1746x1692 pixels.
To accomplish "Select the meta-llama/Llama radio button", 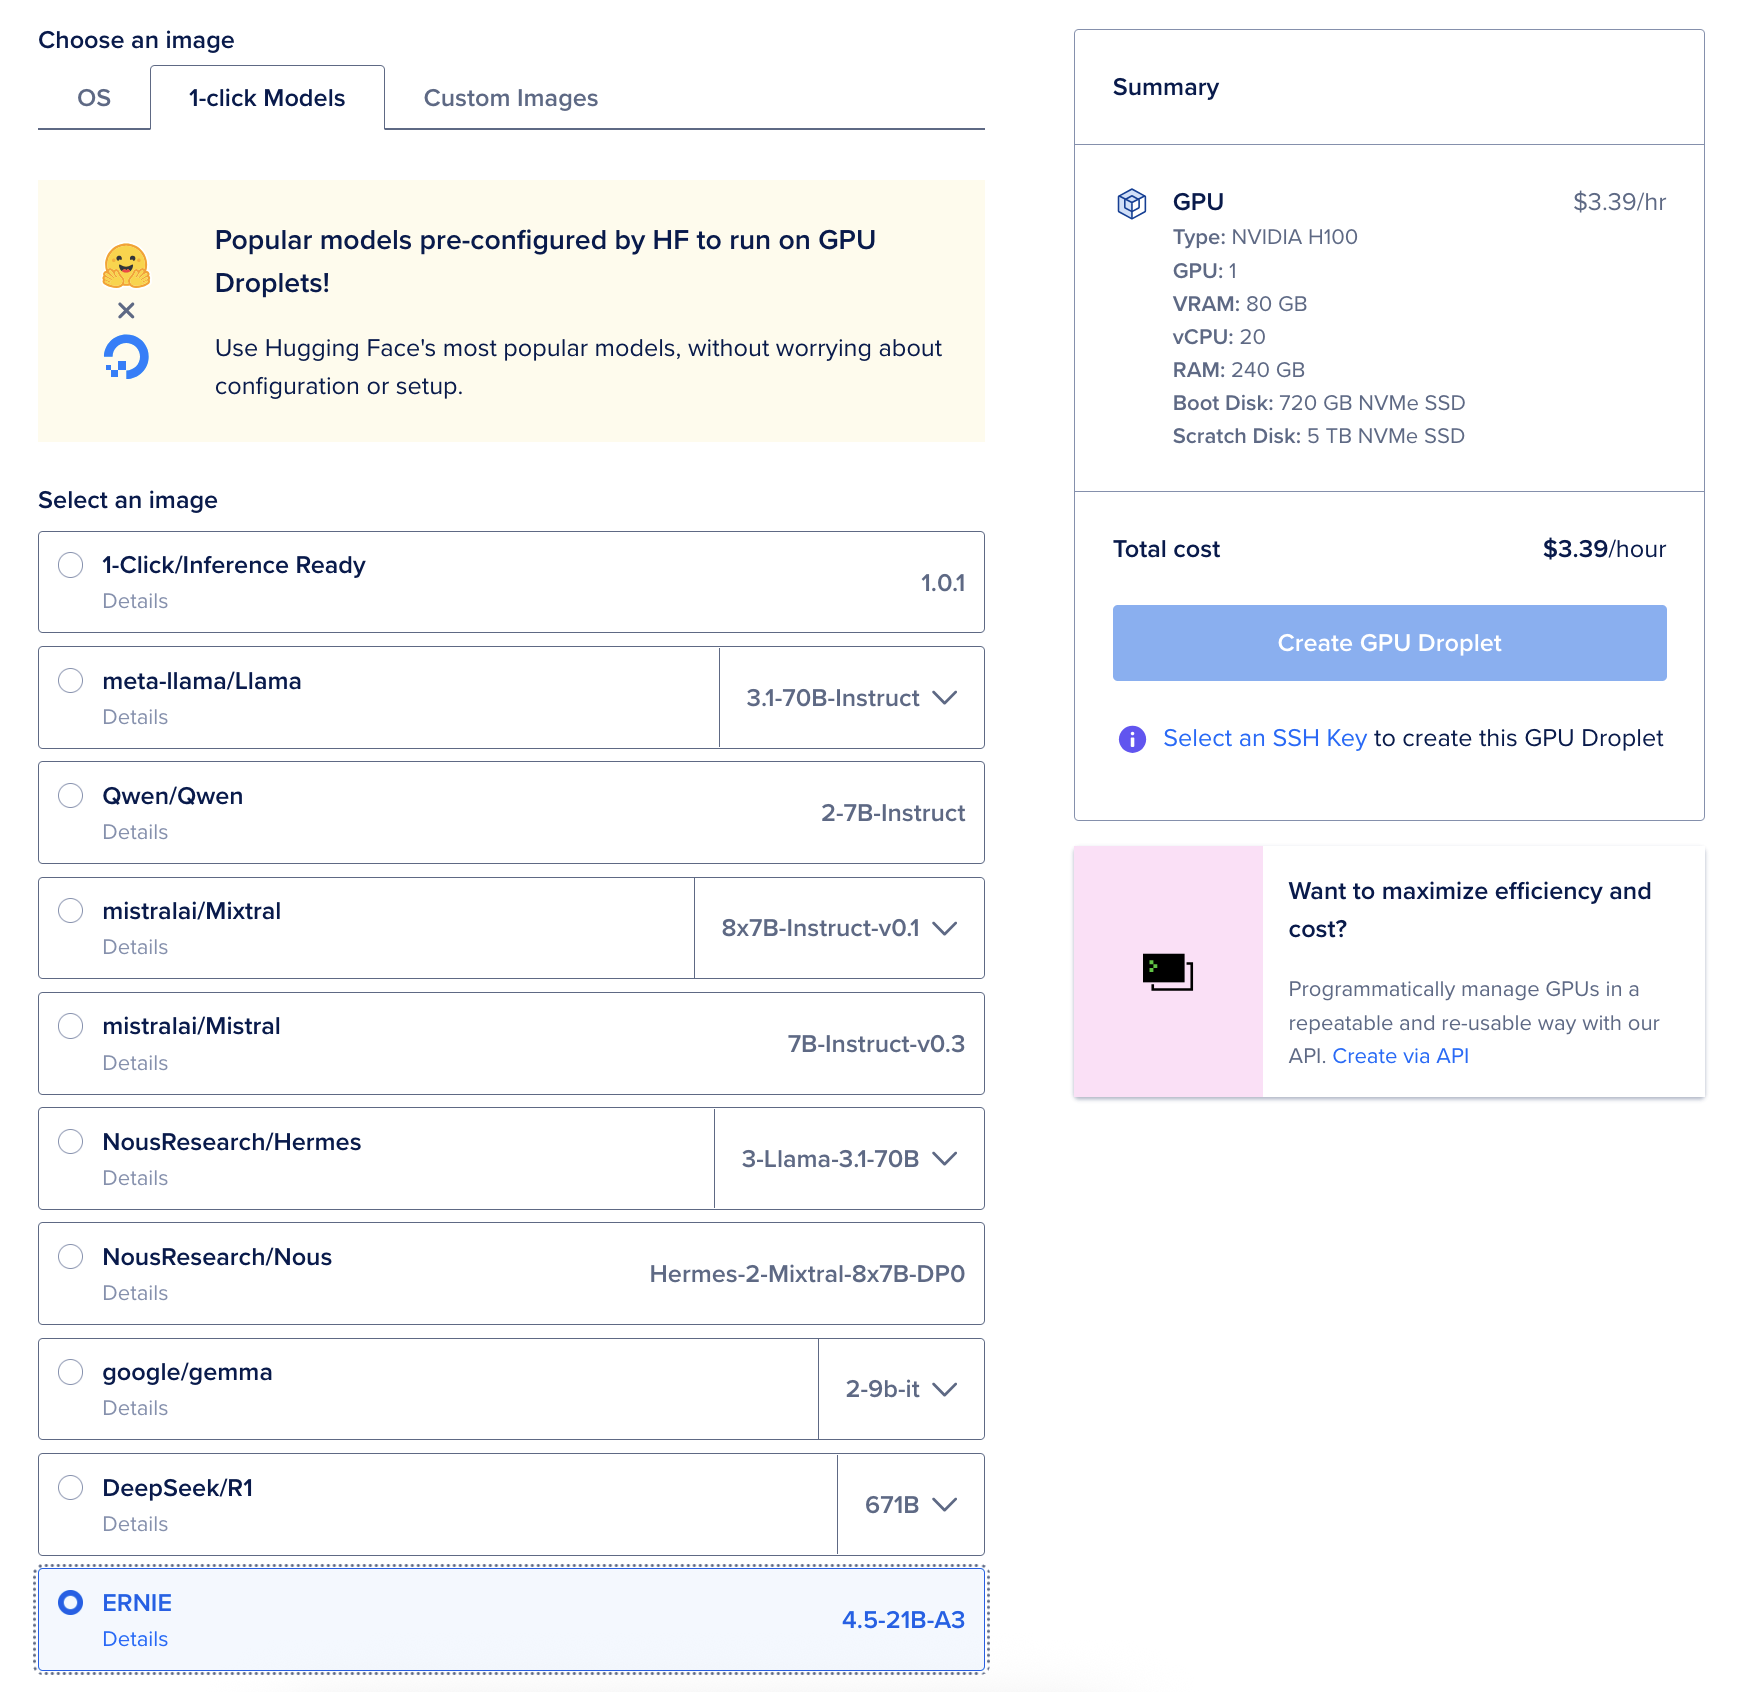I will pyautogui.click(x=71, y=681).
